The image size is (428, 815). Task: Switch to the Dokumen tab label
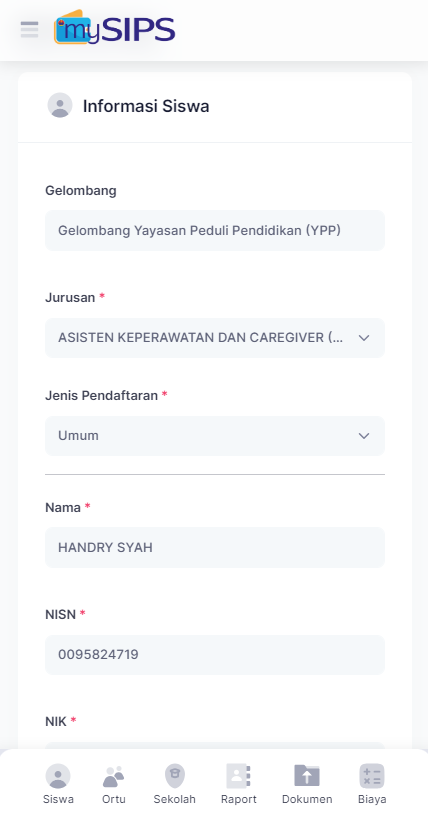(307, 799)
